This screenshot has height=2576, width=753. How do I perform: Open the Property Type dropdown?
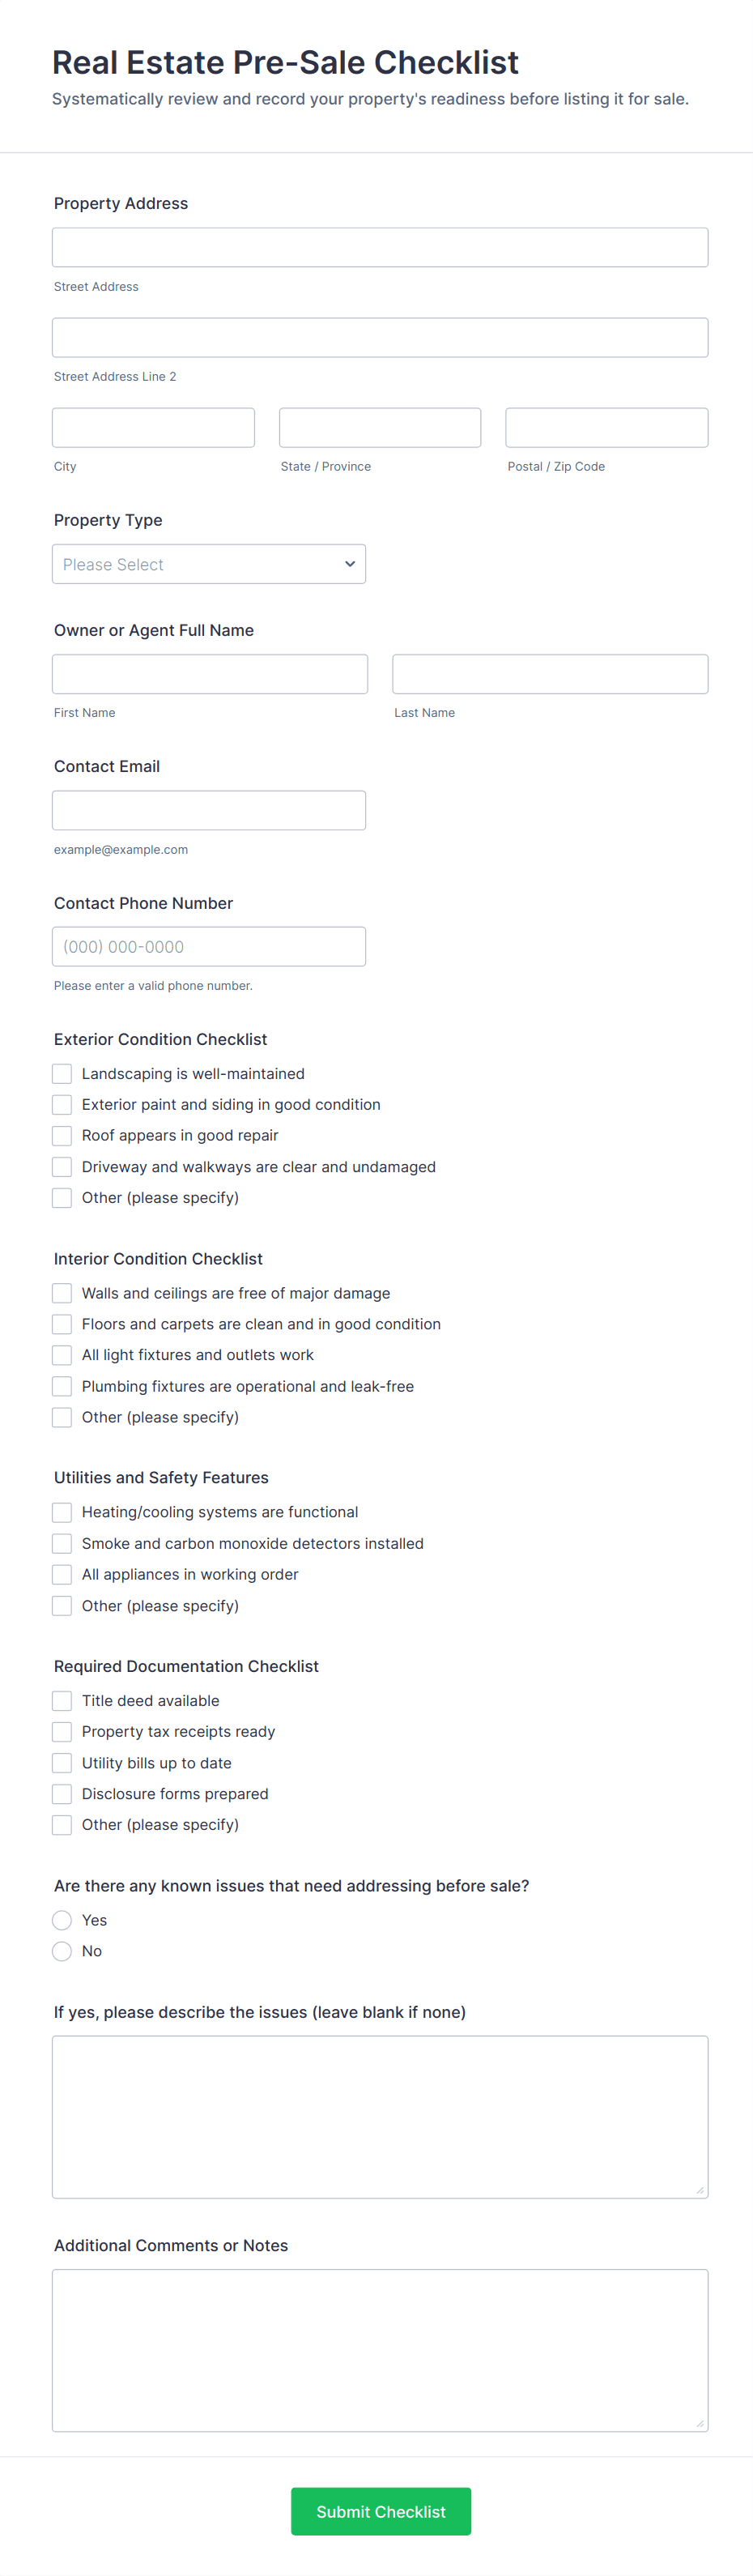click(208, 564)
